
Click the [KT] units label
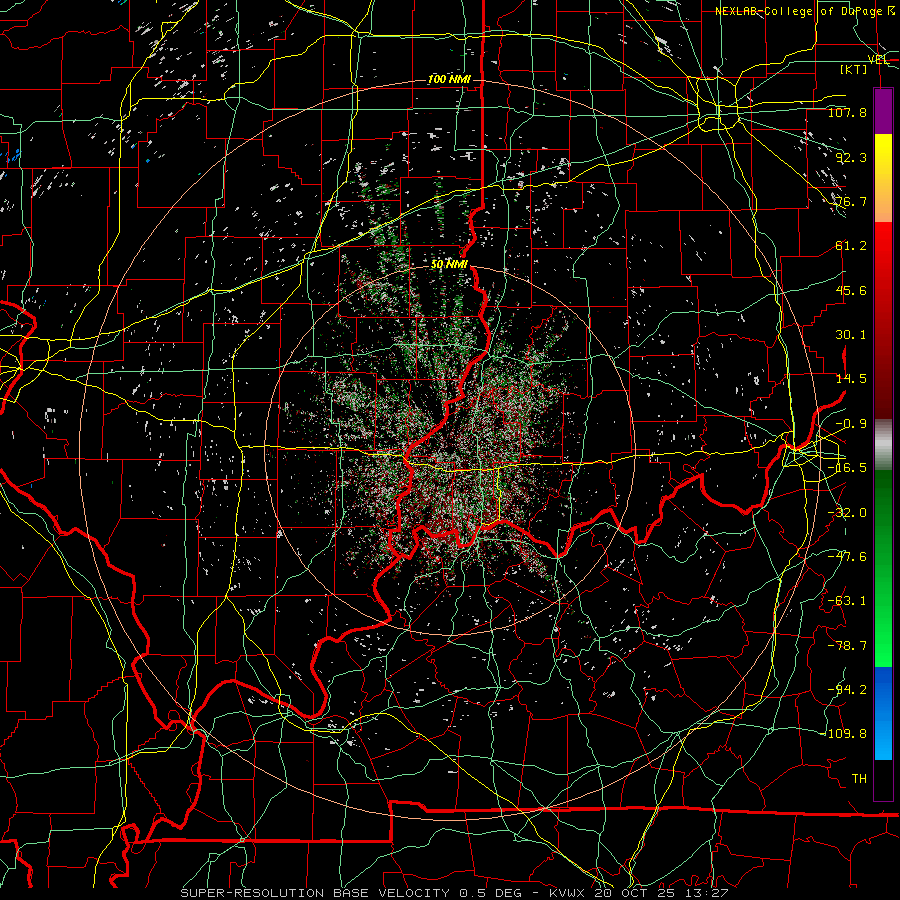click(854, 69)
